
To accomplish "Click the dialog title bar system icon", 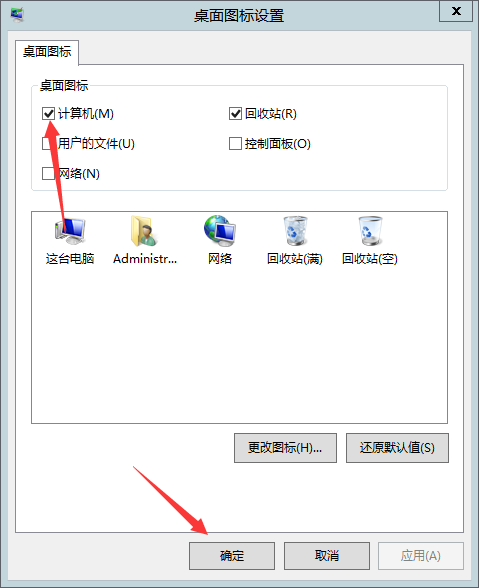I will (x=17, y=15).
